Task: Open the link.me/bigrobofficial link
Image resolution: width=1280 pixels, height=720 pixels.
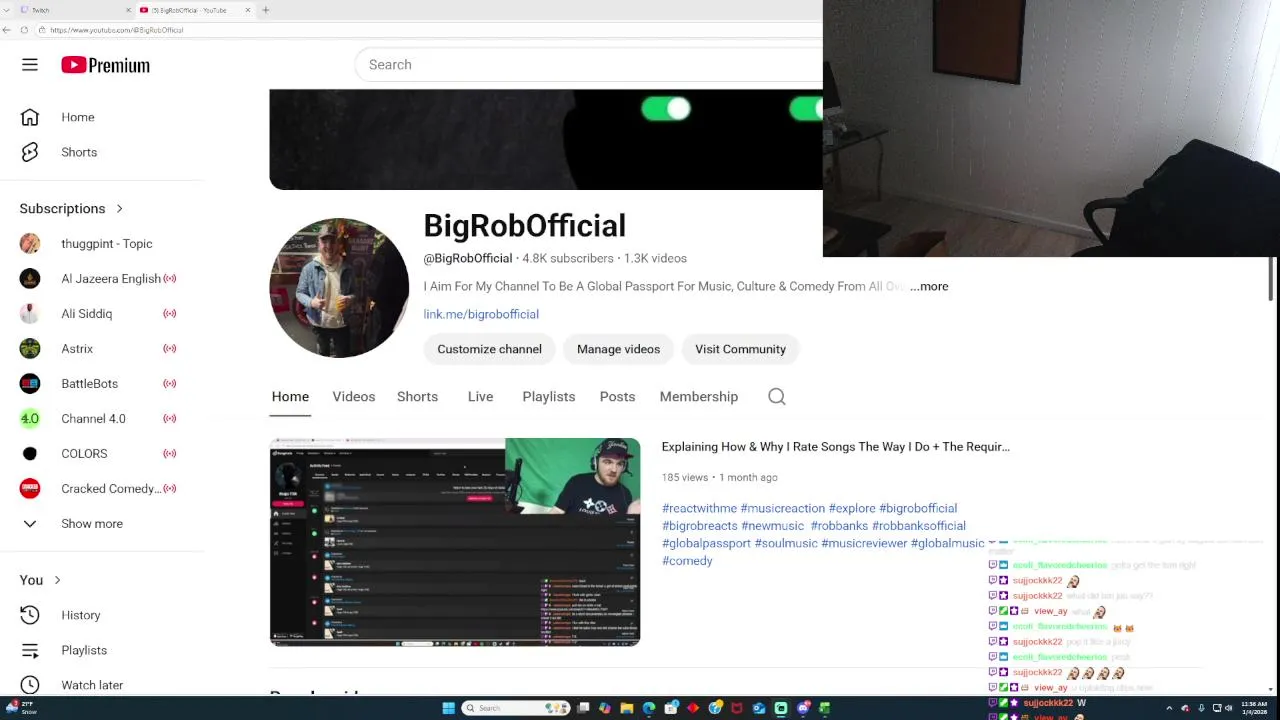Action: click(481, 314)
